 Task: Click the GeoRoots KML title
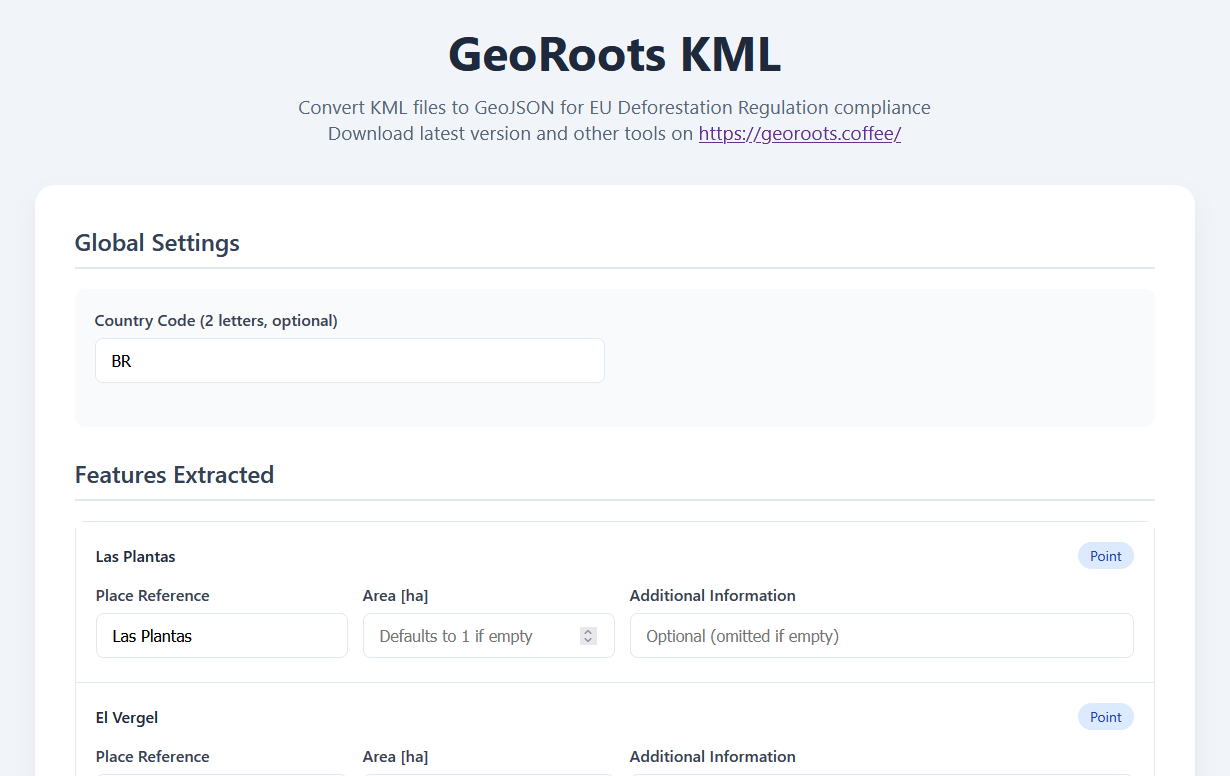click(614, 55)
